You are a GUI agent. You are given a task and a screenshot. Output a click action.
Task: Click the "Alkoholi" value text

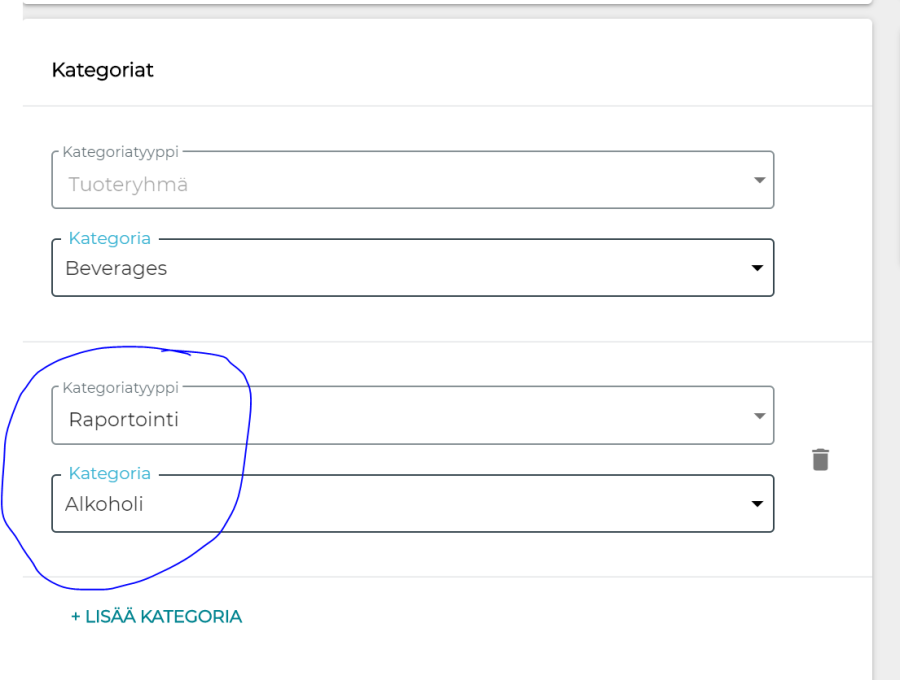click(104, 504)
